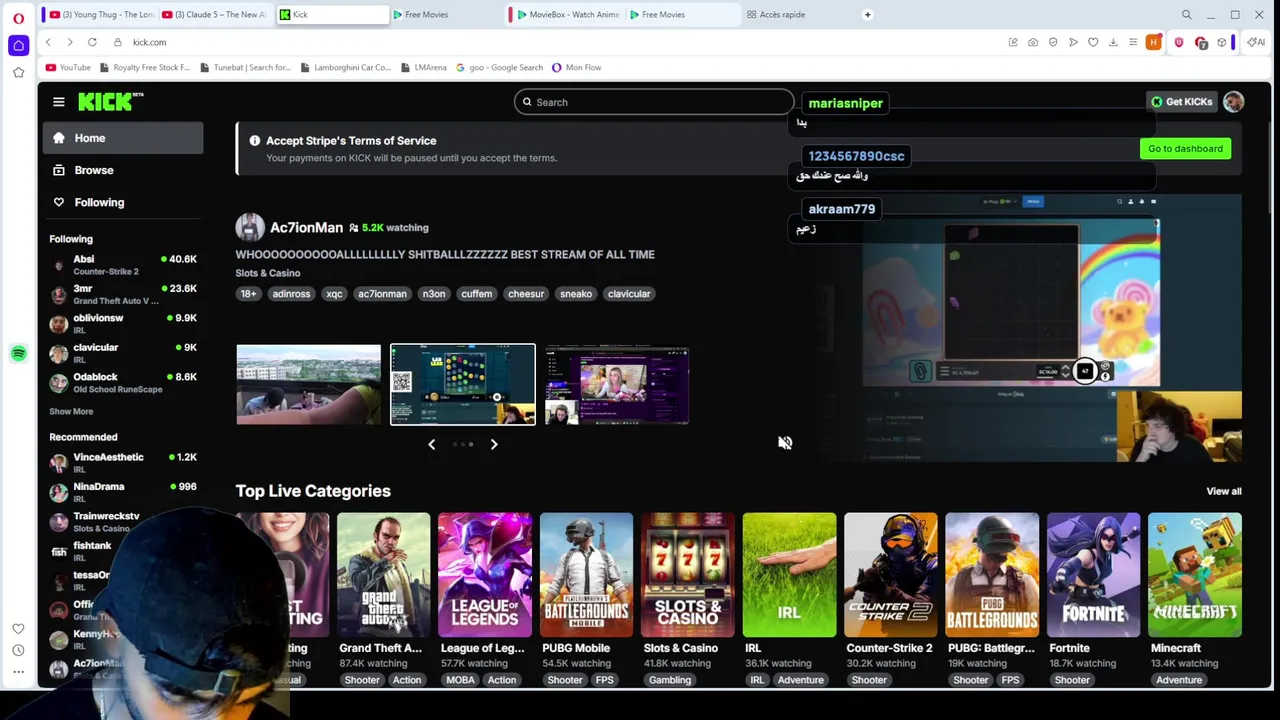Open NinaDrama recommended channel
This screenshot has height=720, width=1280.
123,492
